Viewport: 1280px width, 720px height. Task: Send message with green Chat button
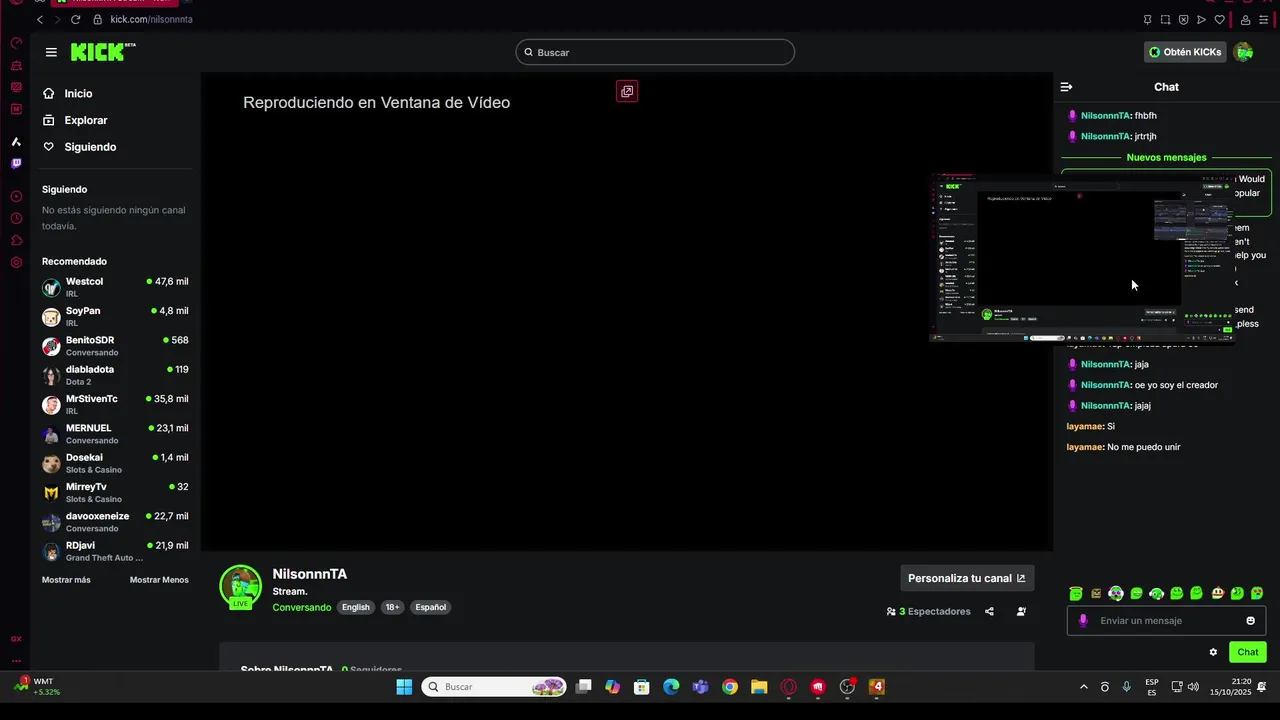(1248, 652)
